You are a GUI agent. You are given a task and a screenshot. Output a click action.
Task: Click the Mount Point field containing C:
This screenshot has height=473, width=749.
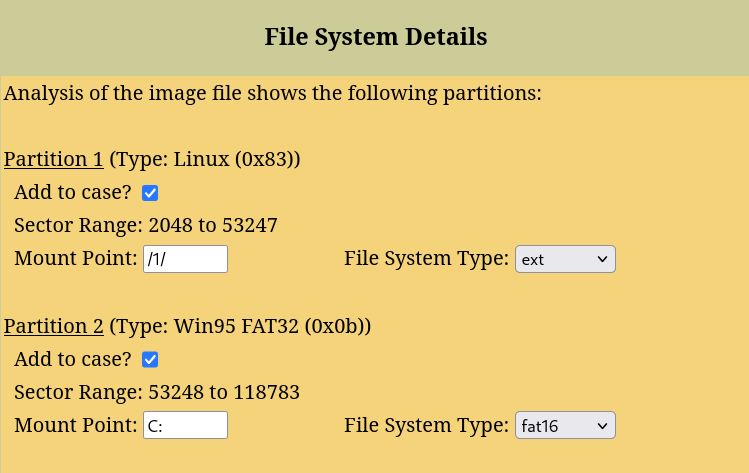186,427
